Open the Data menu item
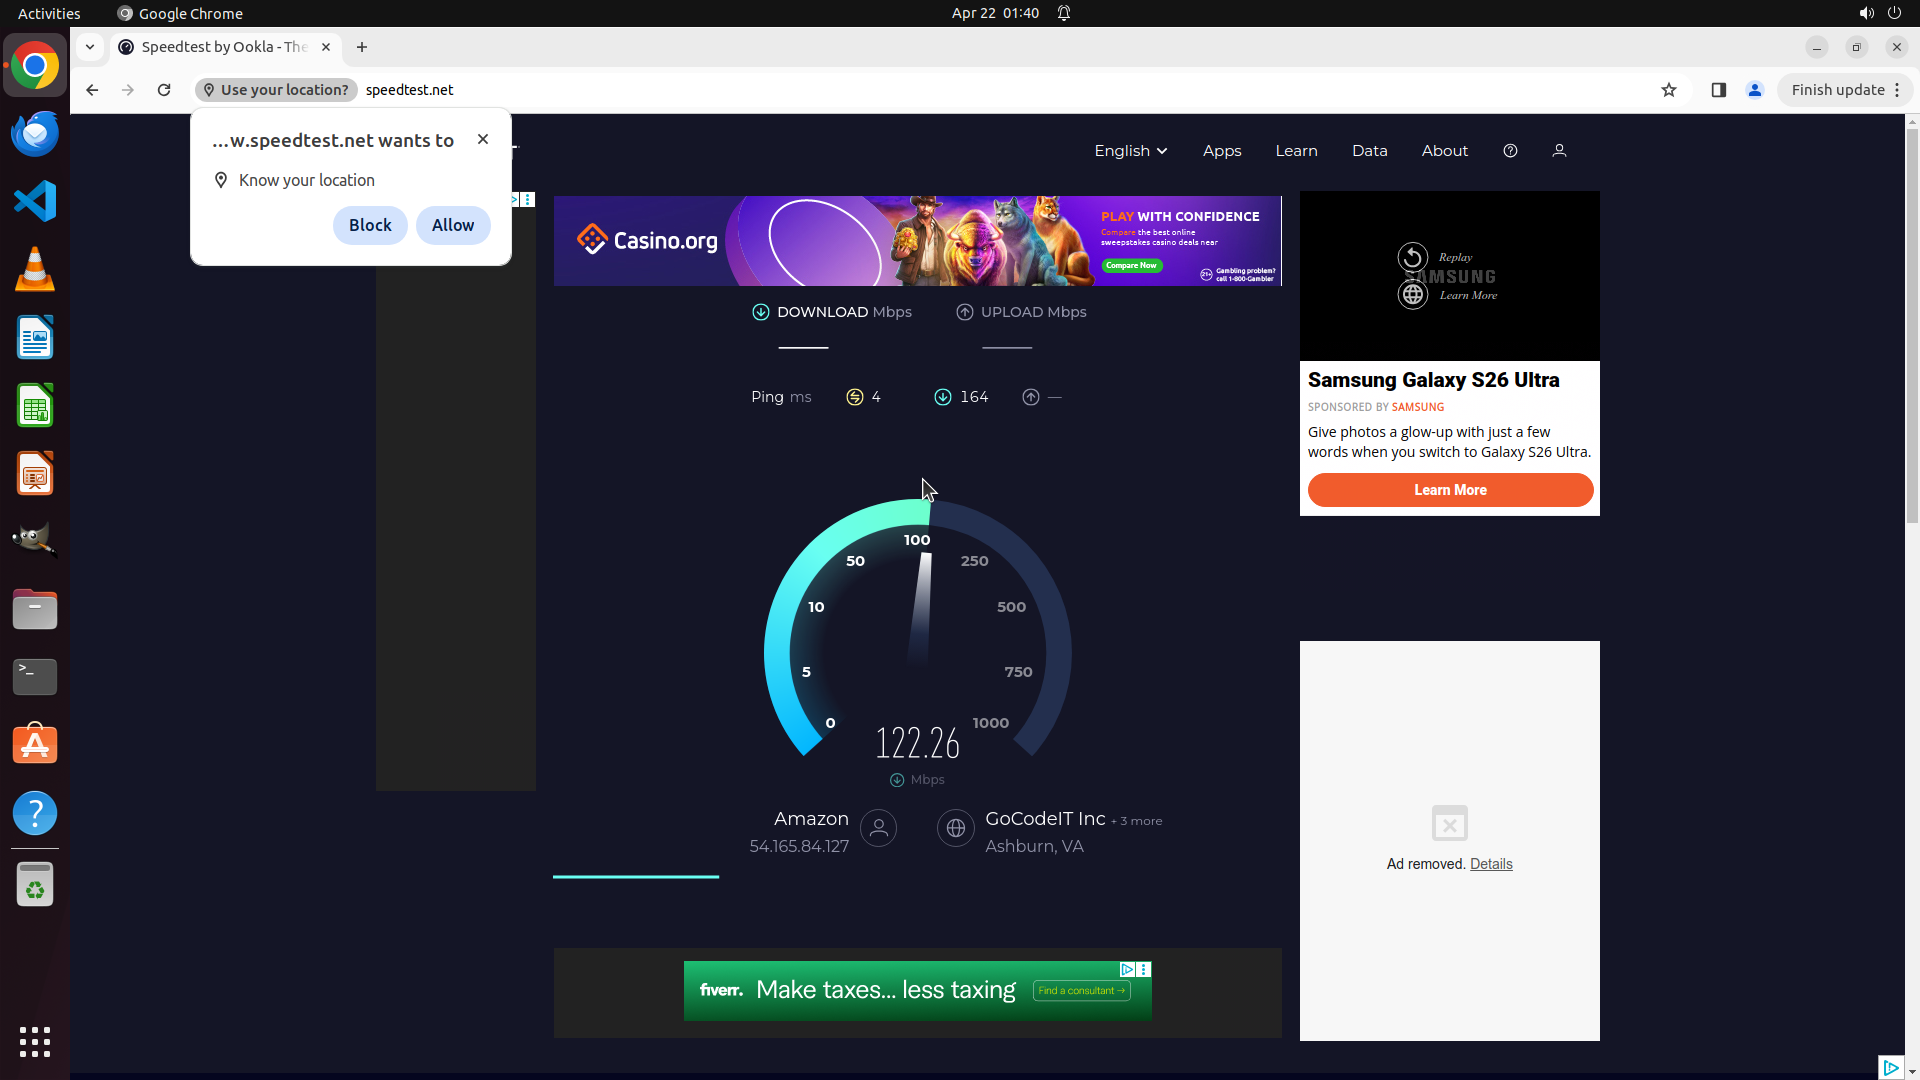 pos(1369,151)
